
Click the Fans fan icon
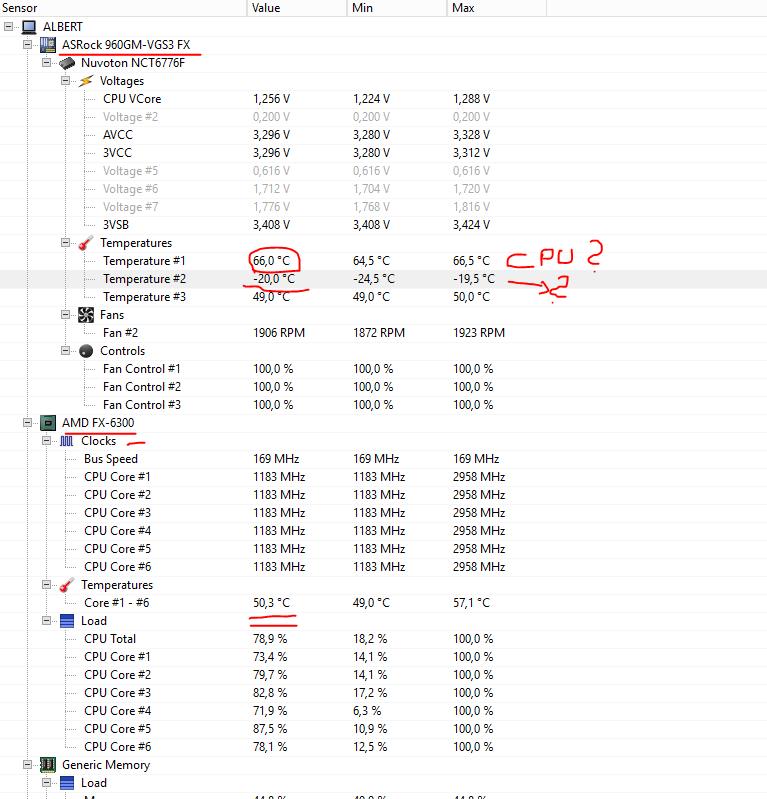click(86, 315)
